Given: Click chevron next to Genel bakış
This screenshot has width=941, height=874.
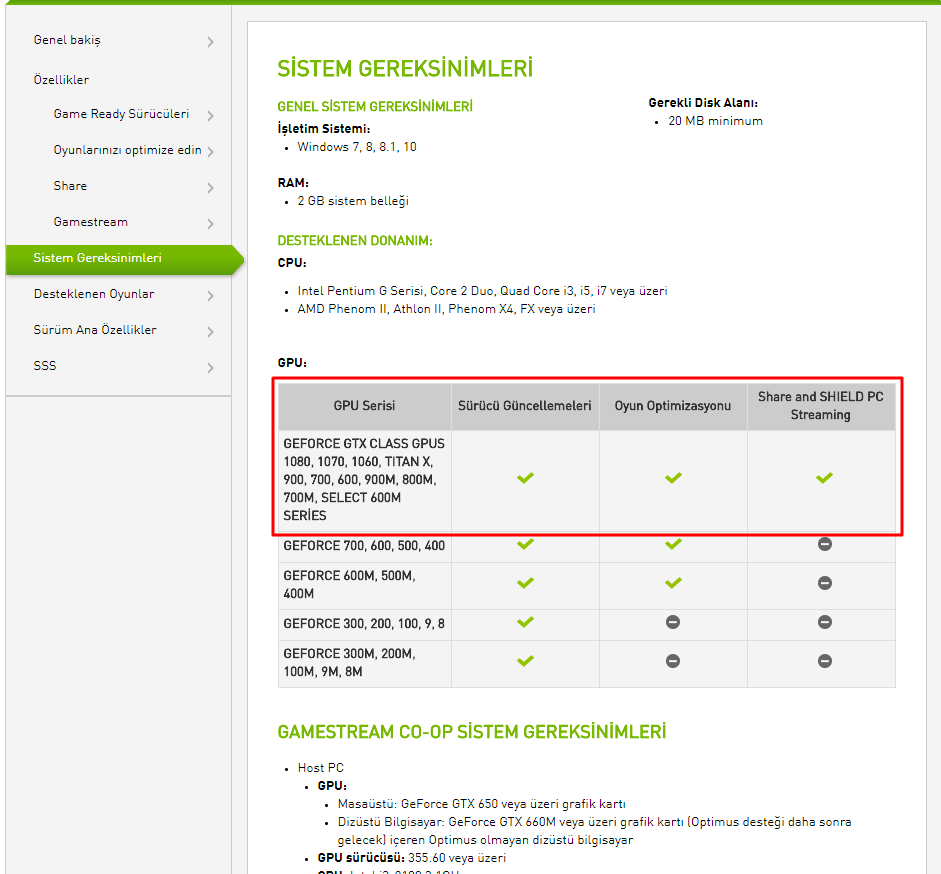Looking at the screenshot, I should [x=210, y=42].
